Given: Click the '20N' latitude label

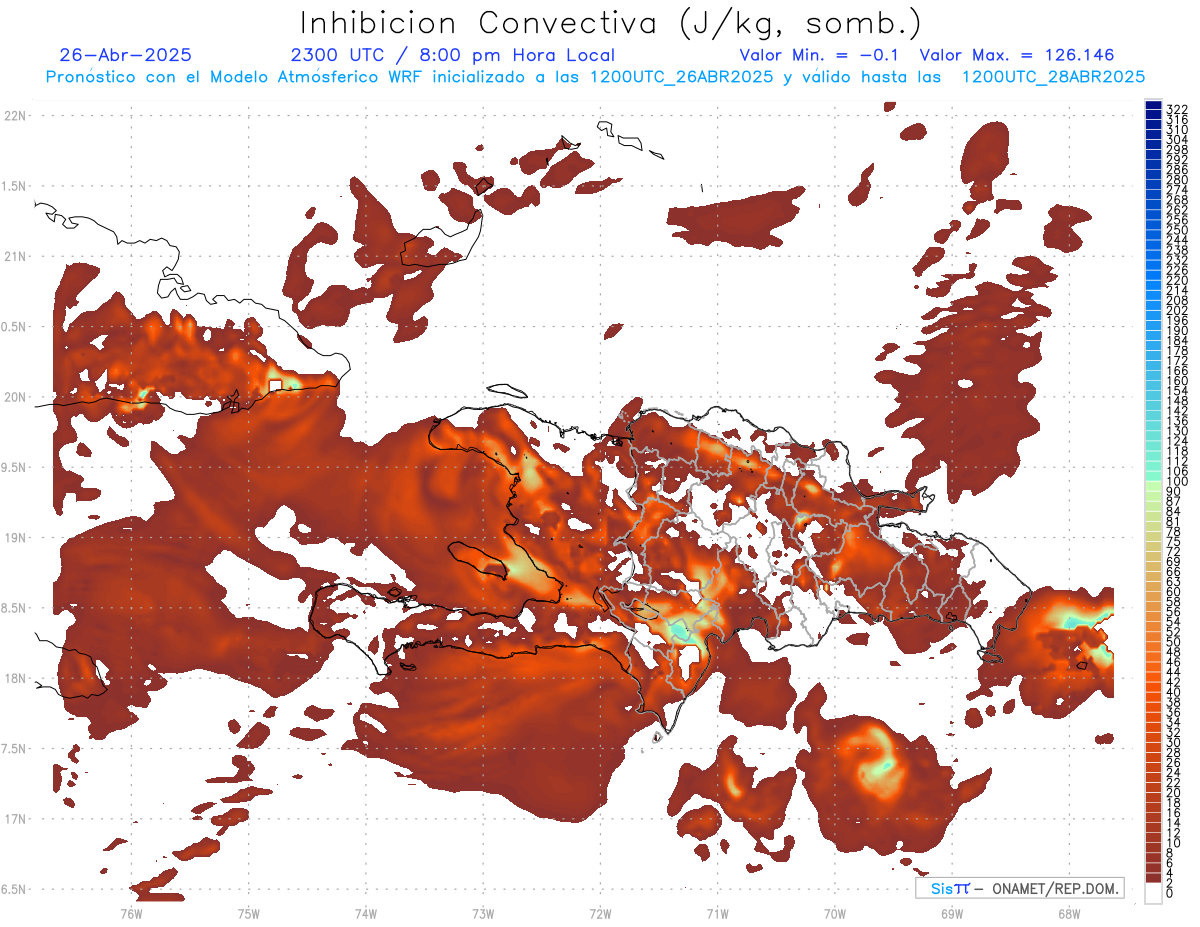Looking at the screenshot, I should [x=14, y=397].
